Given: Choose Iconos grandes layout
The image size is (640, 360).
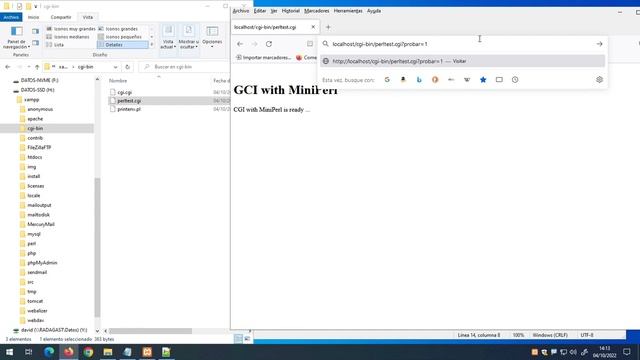Looking at the screenshot, I should click(x=118, y=29).
